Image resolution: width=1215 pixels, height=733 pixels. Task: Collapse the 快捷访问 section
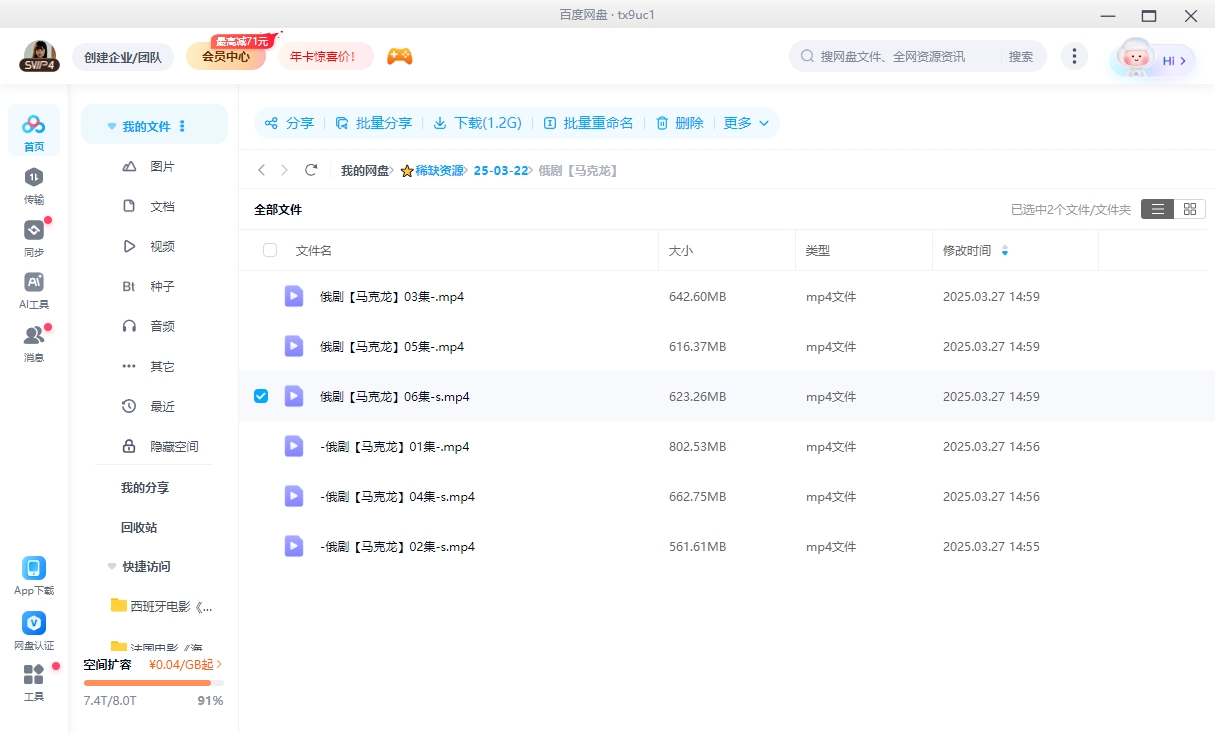[x=111, y=566]
